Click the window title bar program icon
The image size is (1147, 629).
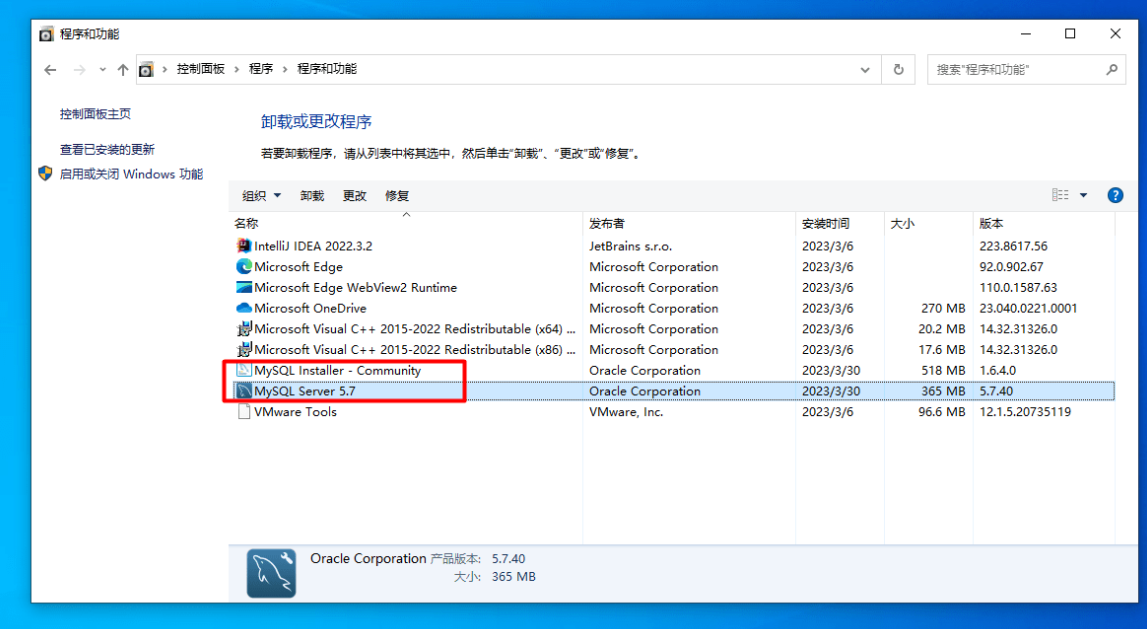[46, 34]
